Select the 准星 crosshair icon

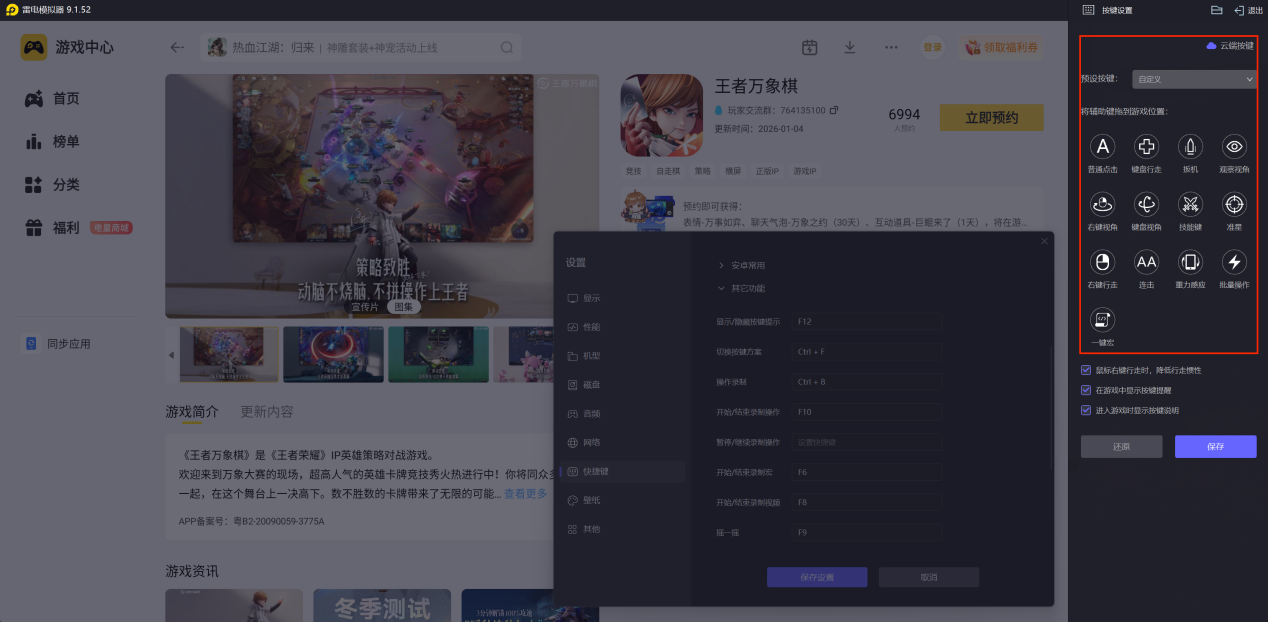(1234, 205)
